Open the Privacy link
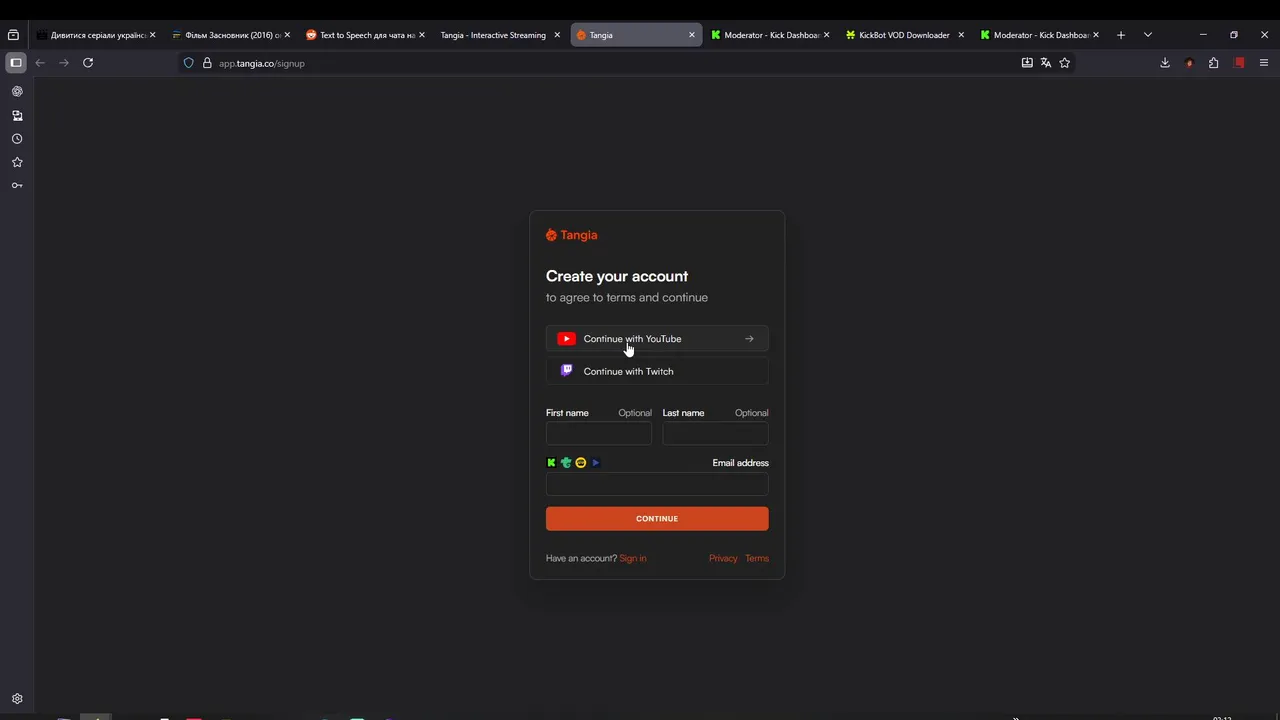Screen dimensions: 1280x720 click(x=723, y=558)
